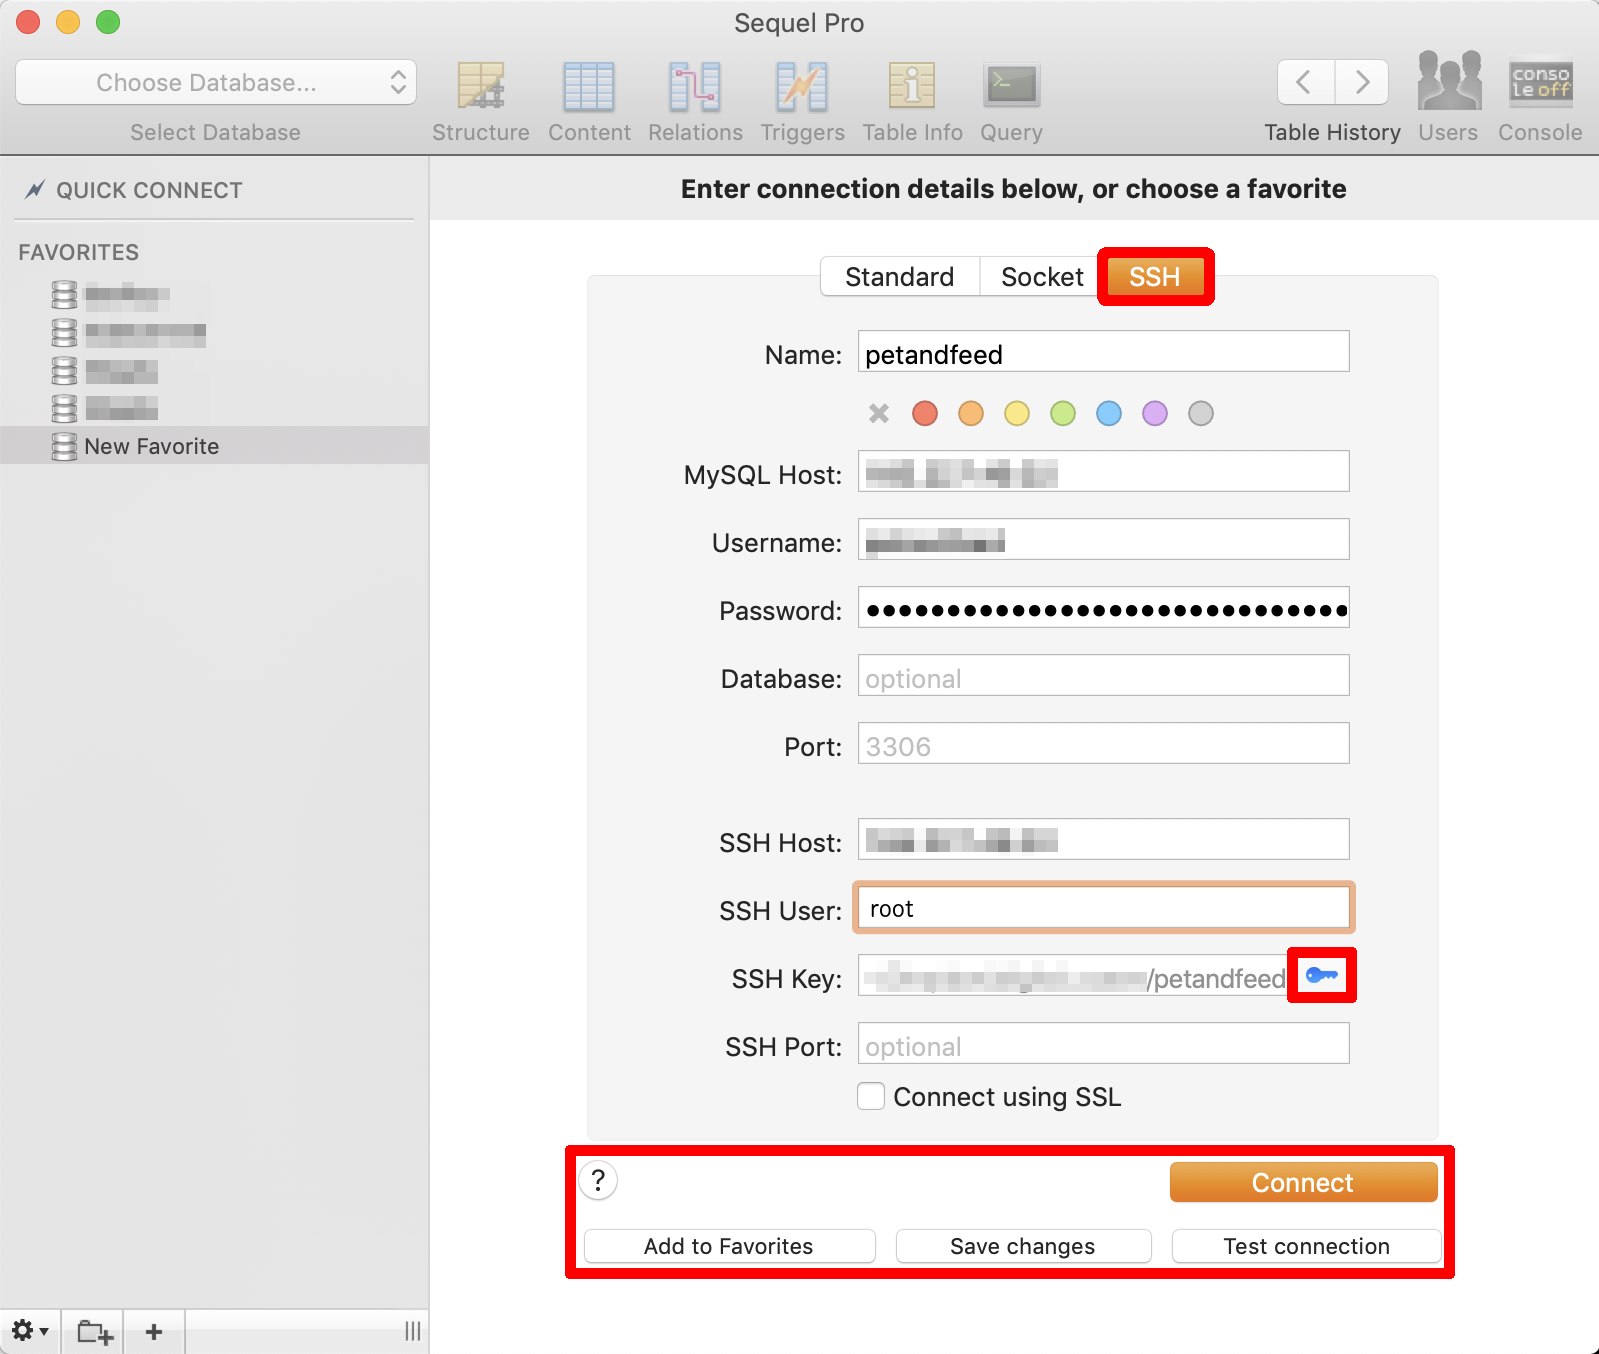
Task: Switch to the SSH connection tab
Action: [x=1155, y=277]
